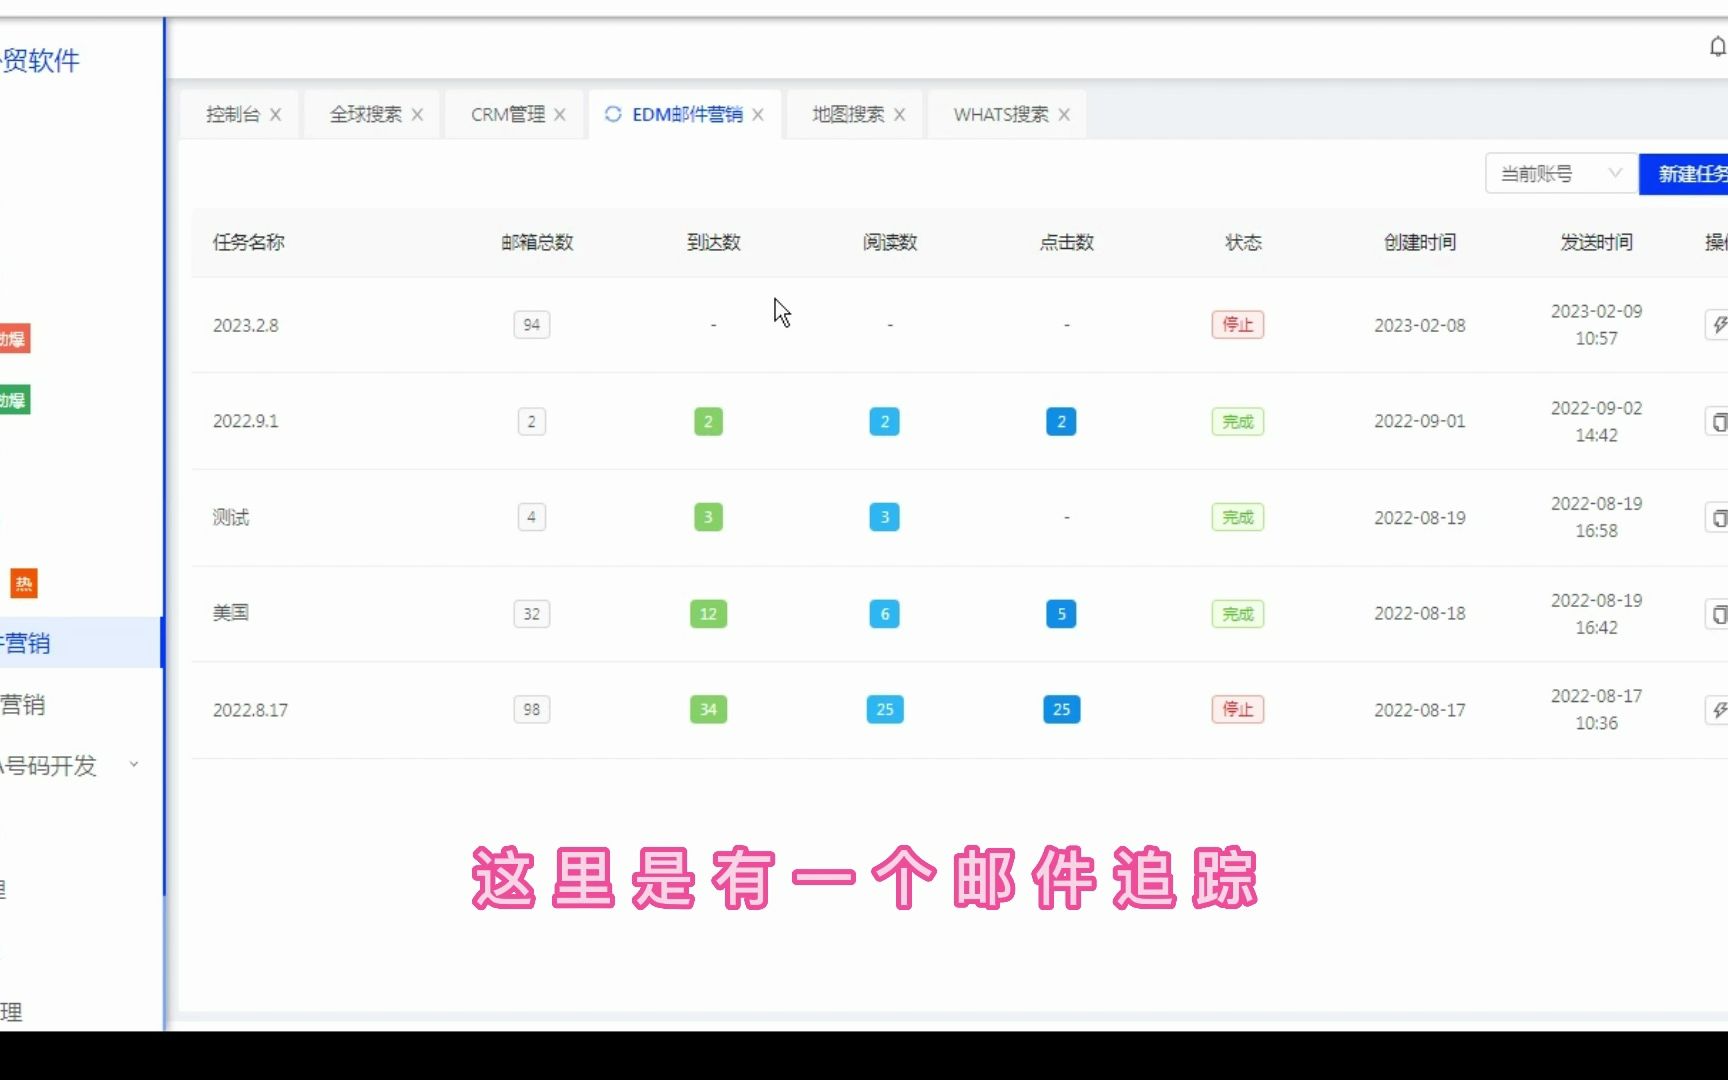Image resolution: width=1728 pixels, height=1080 pixels.
Task: Click the action icon for task 2022.8.17
Action: [x=1717, y=710]
